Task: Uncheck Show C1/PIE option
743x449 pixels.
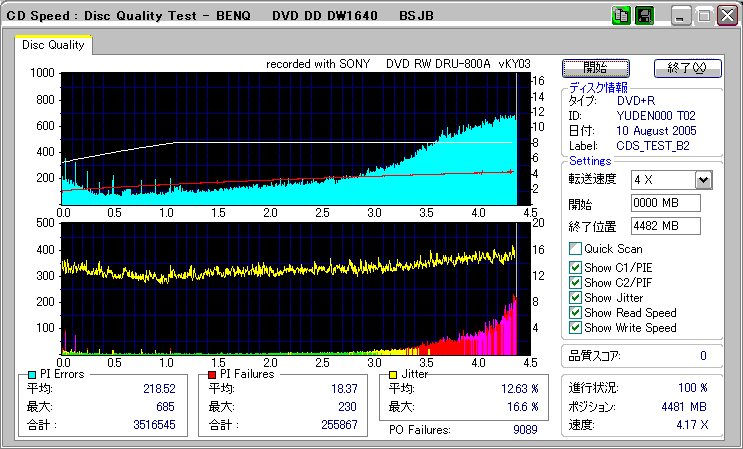Action: [x=574, y=267]
